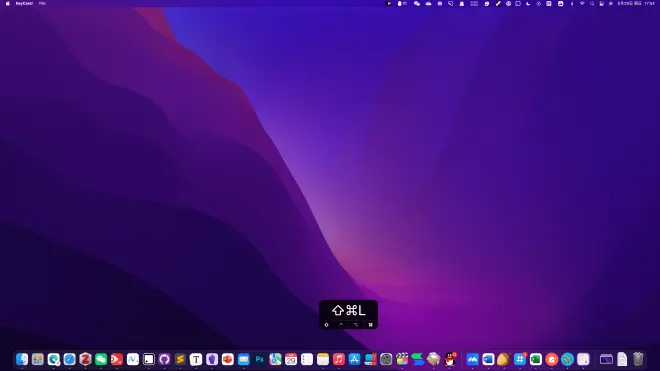Launch Final Cut Pro from the Dock
Viewport: 660px width, 371px height.
[x=402, y=359]
